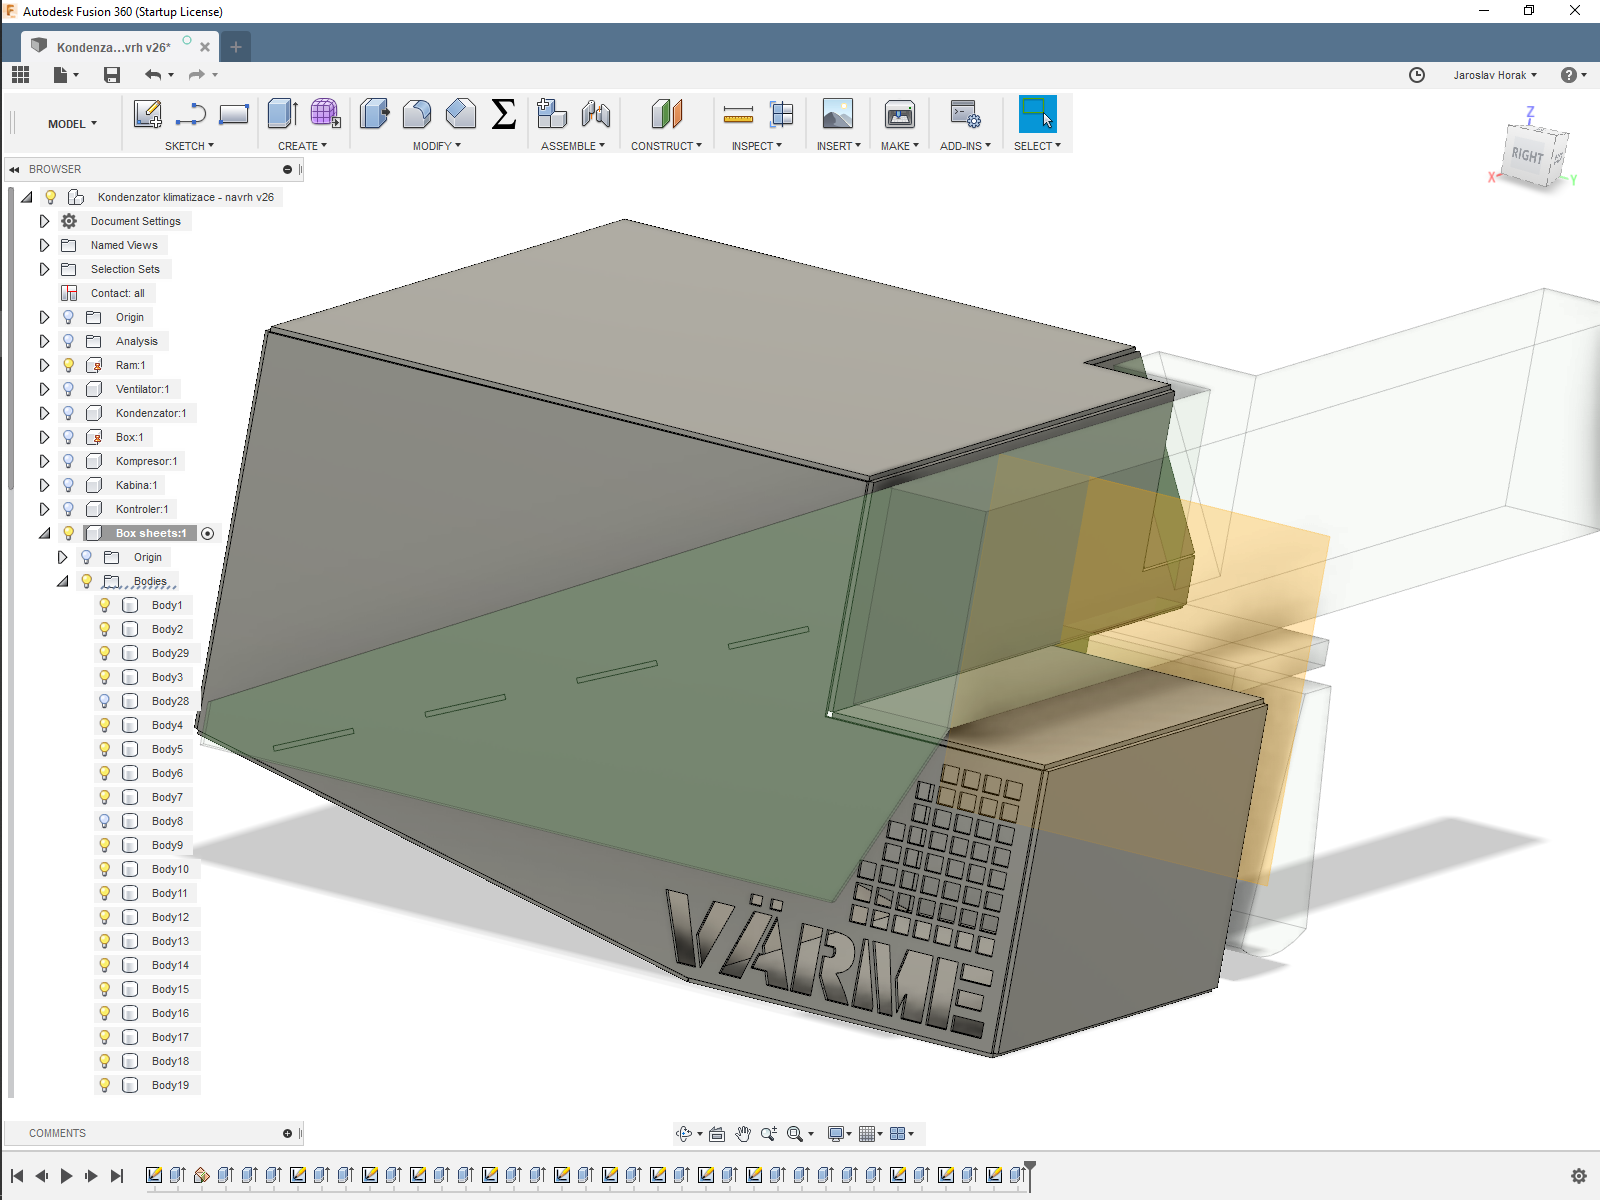Click the Create Sketch icon

[148, 114]
